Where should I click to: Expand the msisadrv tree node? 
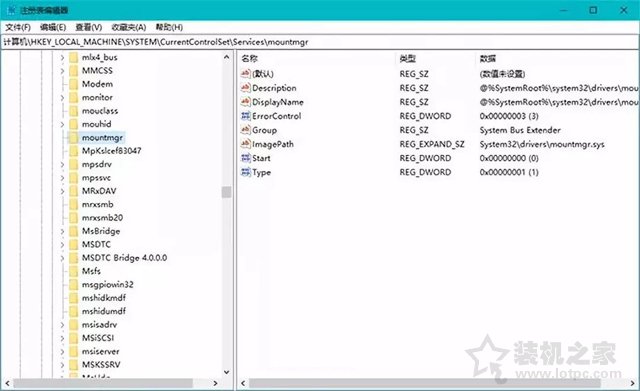(x=62, y=325)
